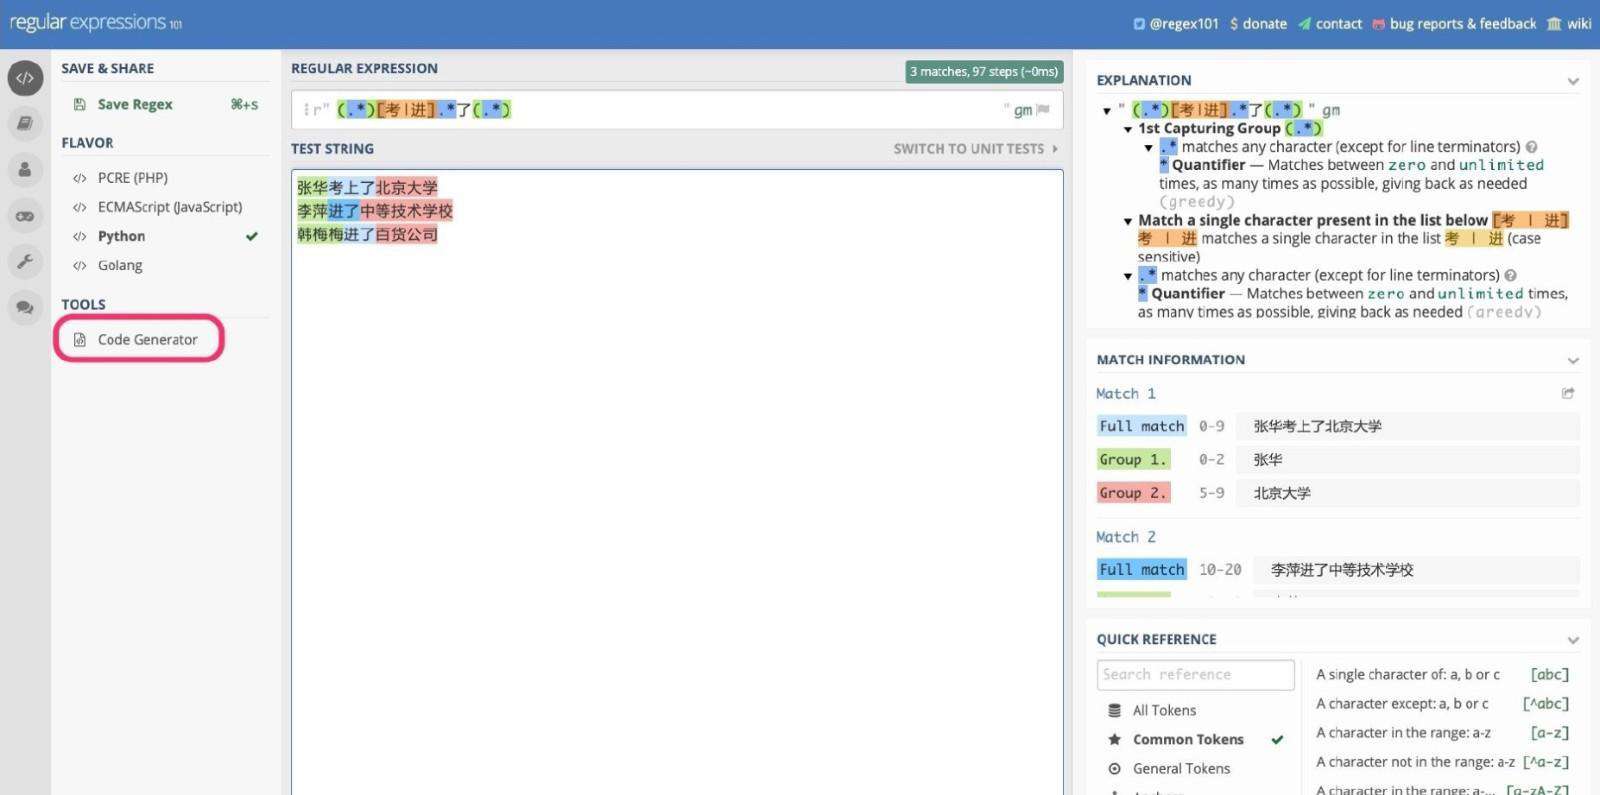Select the Golang flavor
The height and width of the screenshot is (795, 1600).
(x=120, y=265)
